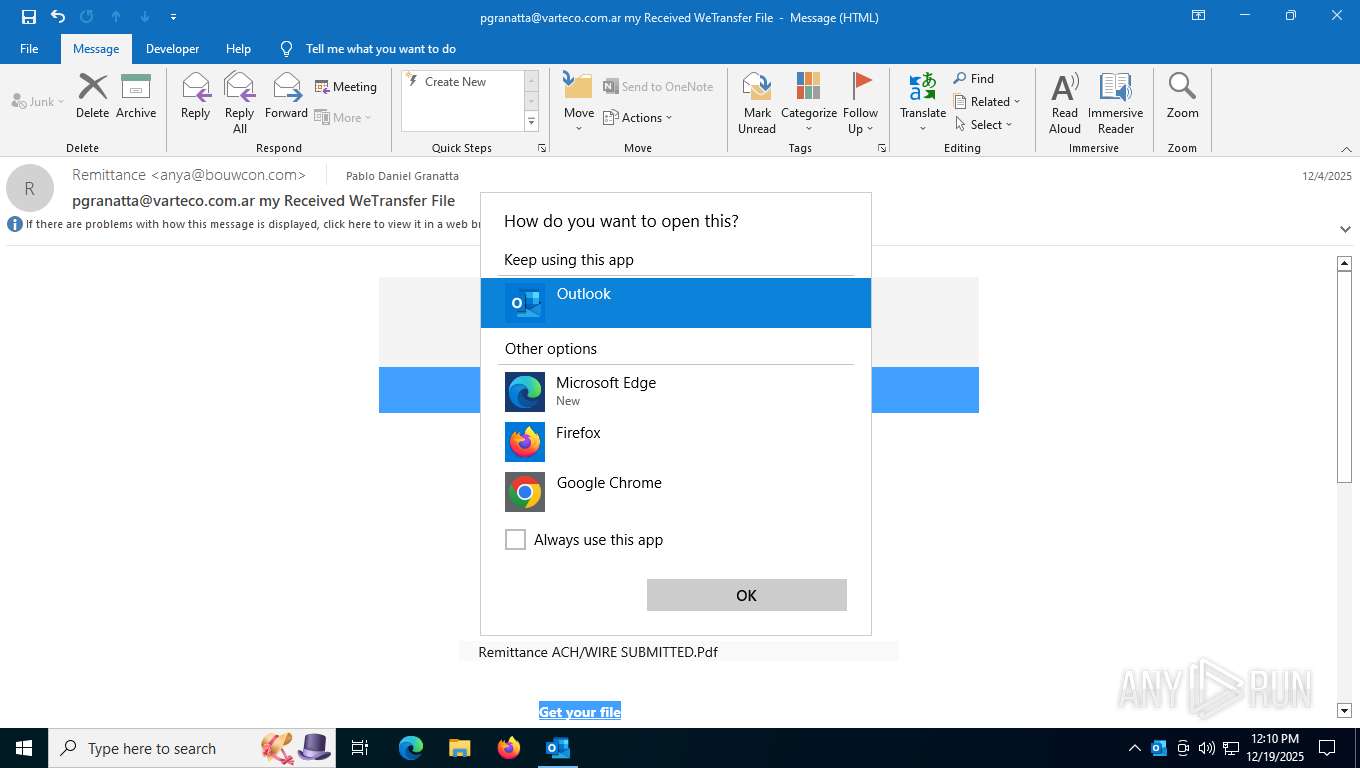Open File Explorer from the taskbar
This screenshot has height=768, width=1360.
coord(460,748)
